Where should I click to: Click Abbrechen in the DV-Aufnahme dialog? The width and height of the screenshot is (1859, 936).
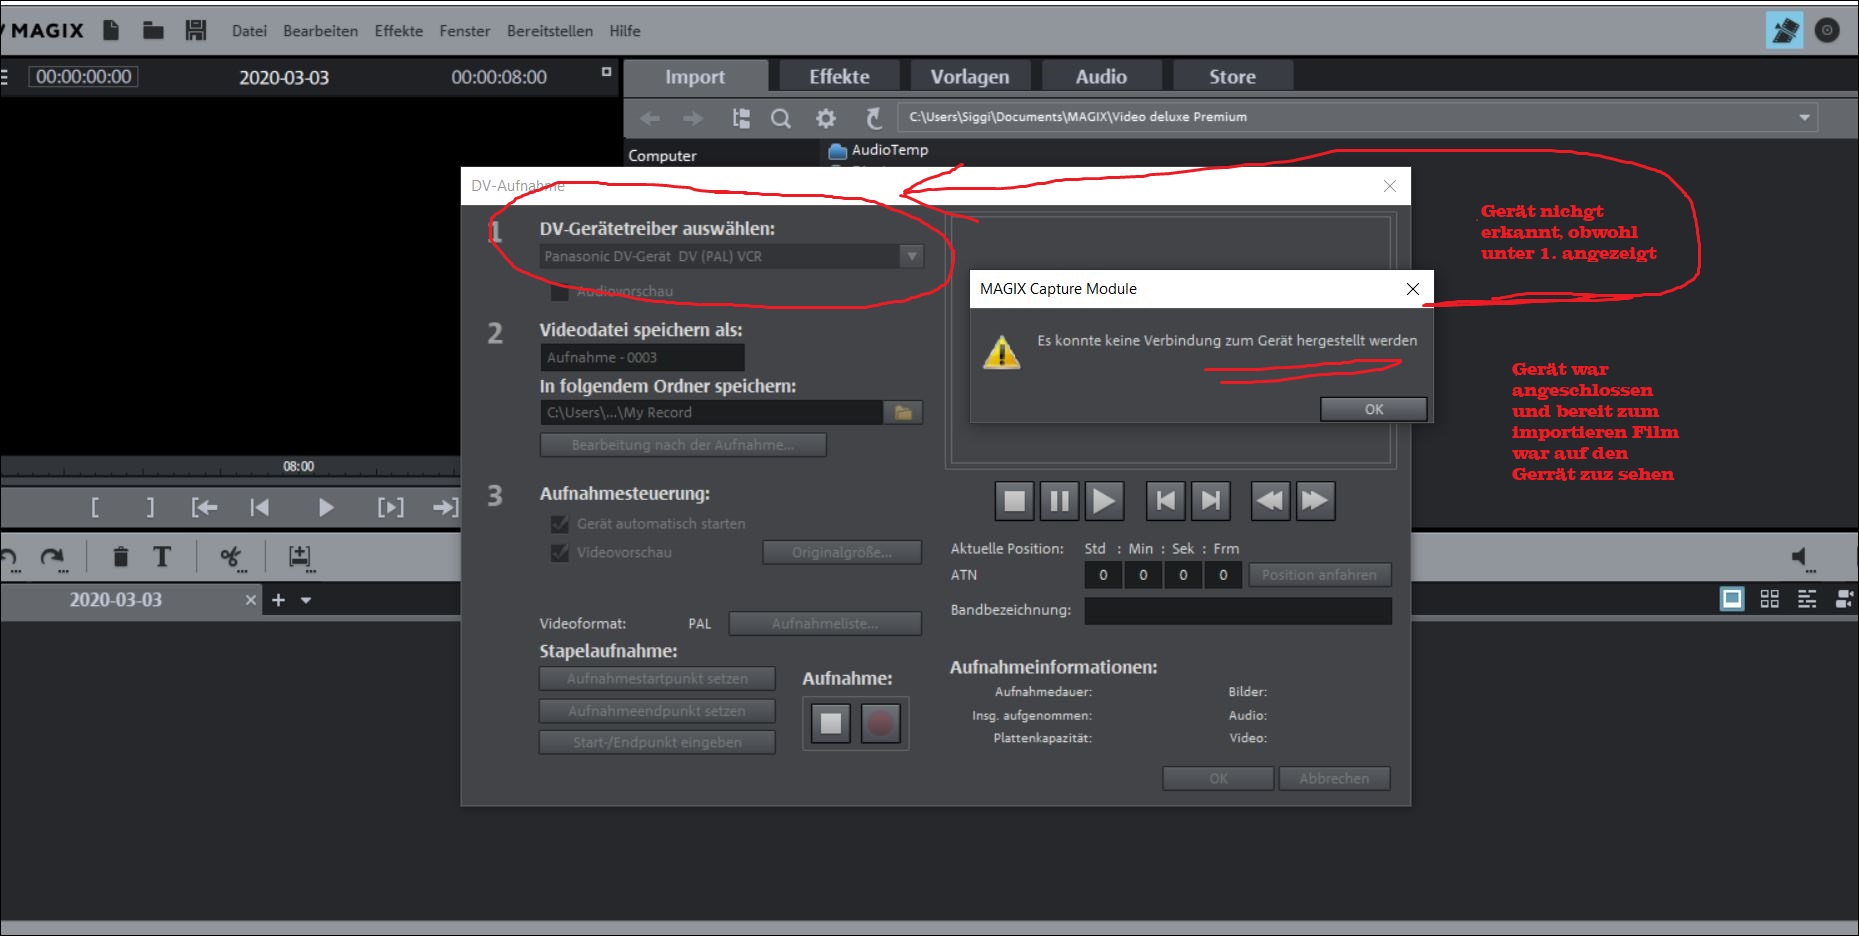(x=1334, y=778)
